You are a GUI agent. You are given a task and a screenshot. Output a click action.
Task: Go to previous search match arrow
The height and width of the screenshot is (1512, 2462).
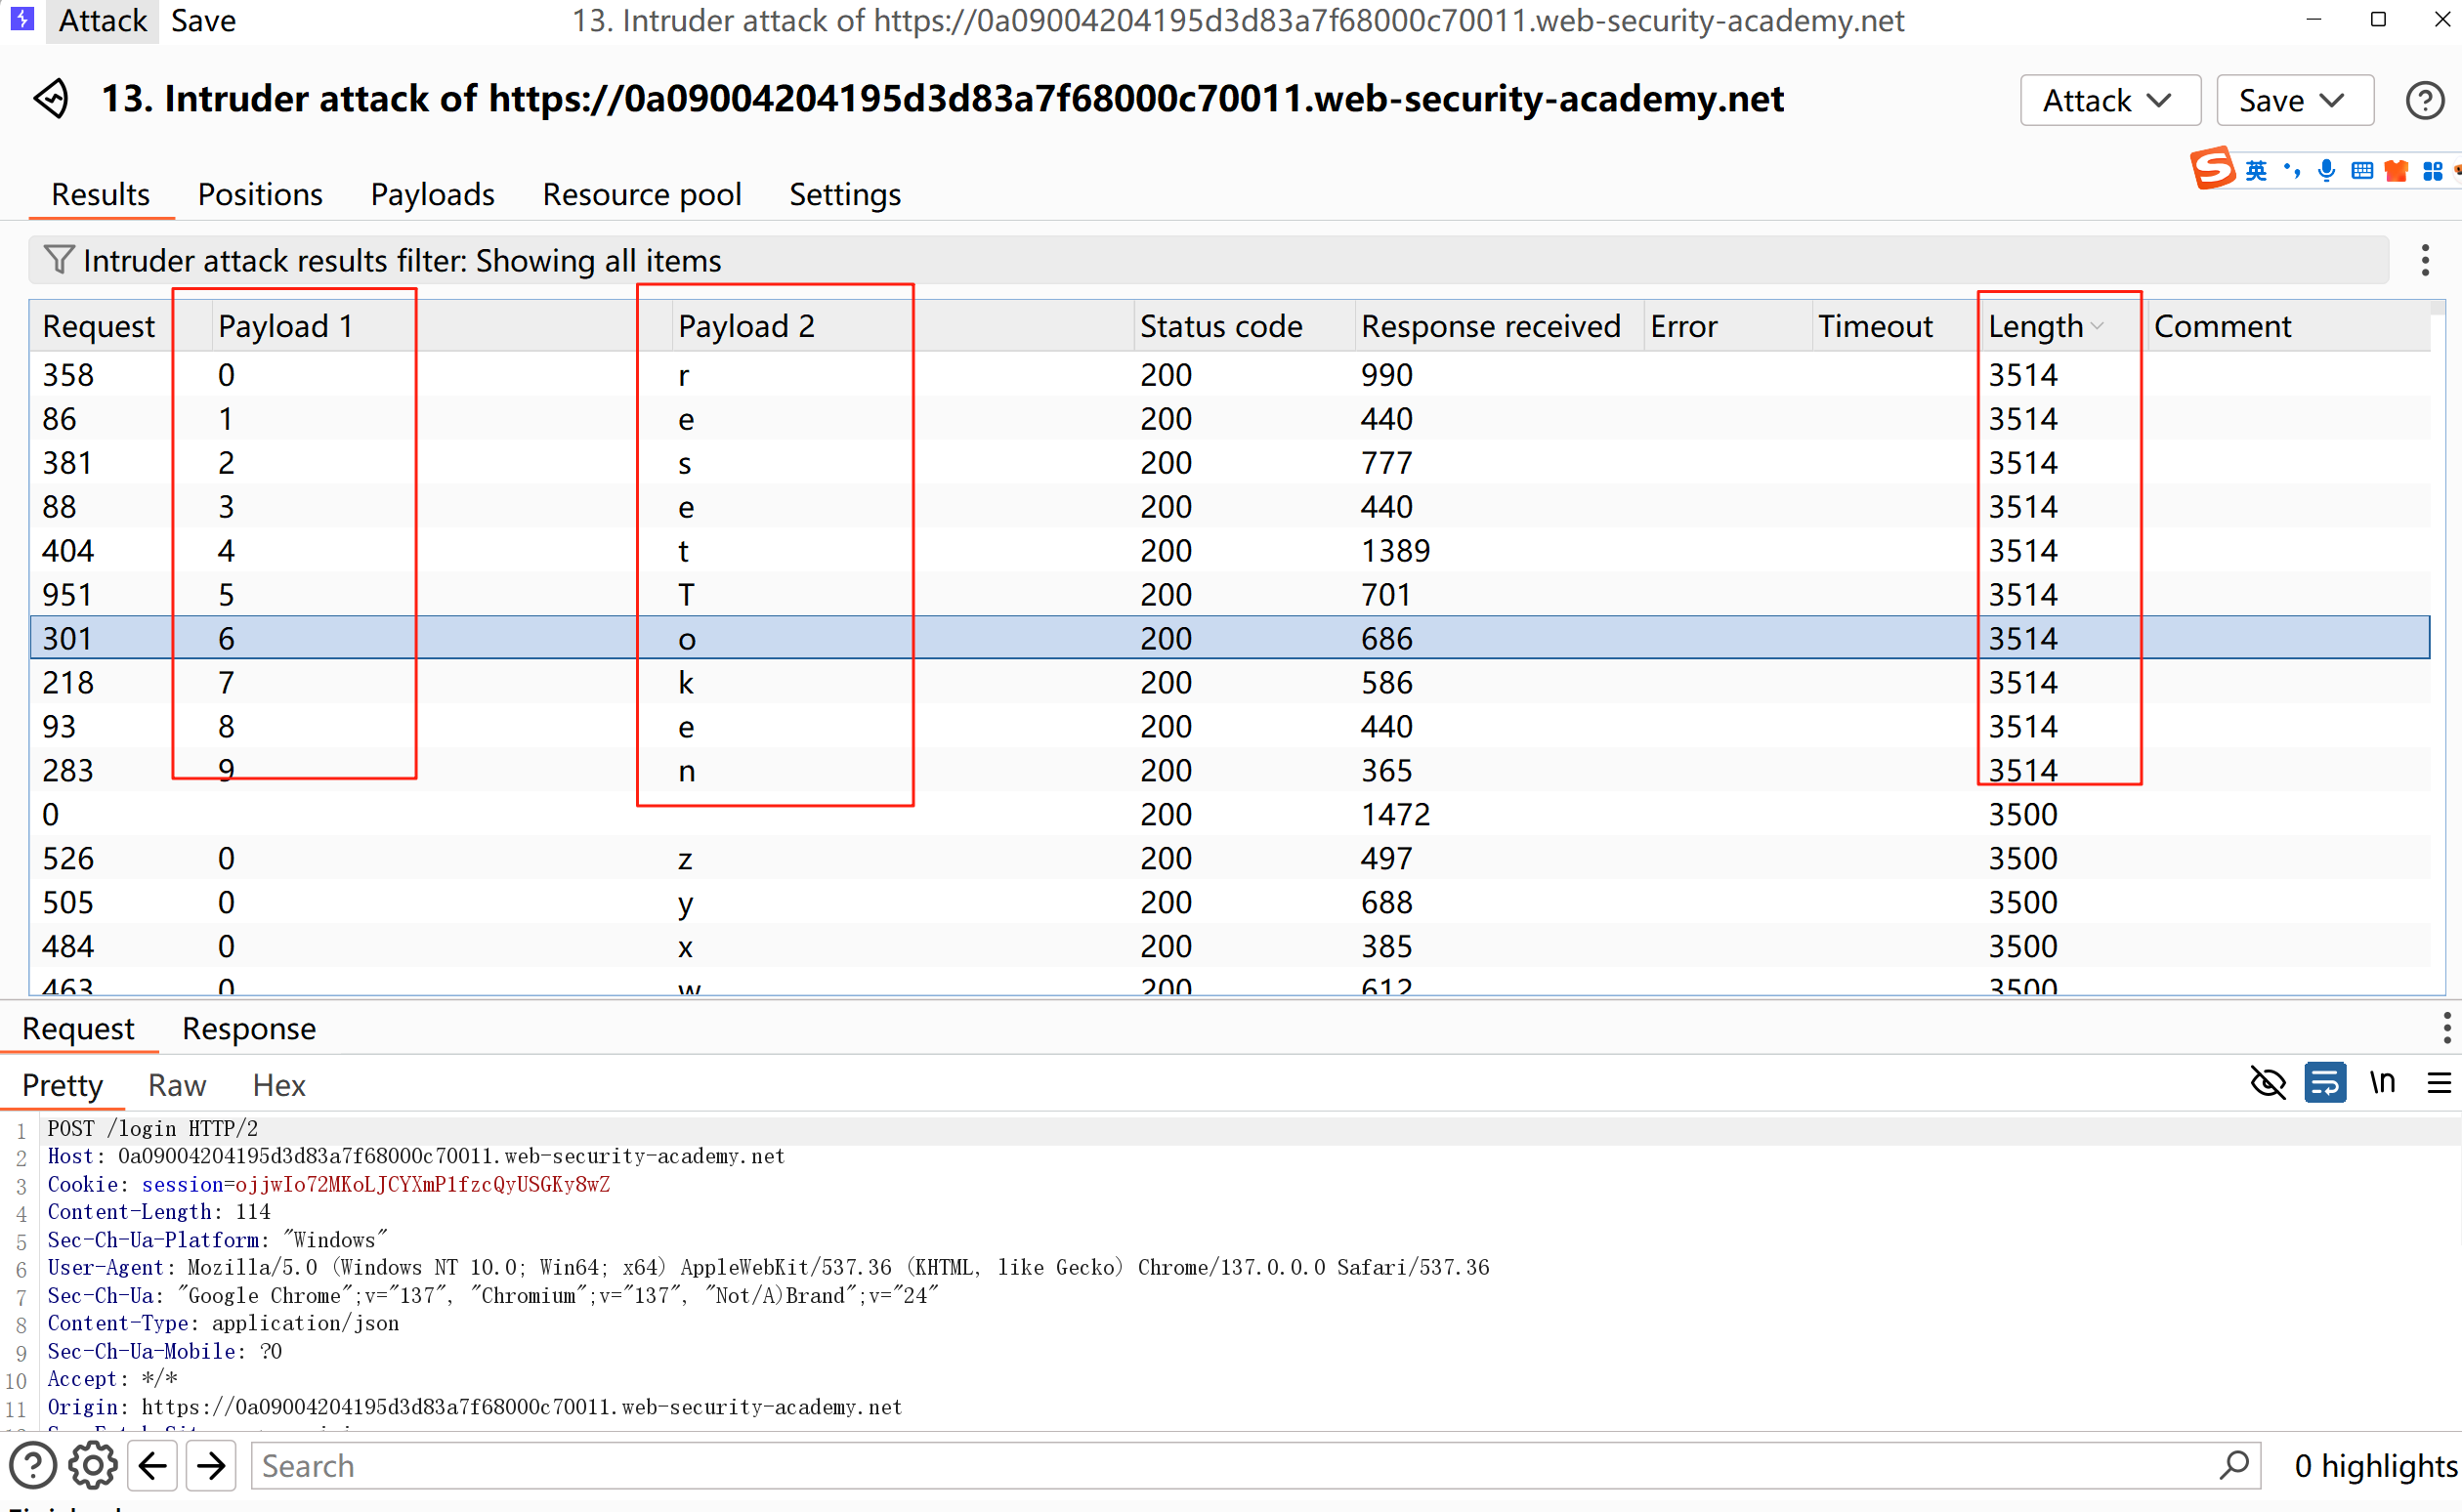(153, 1466)
